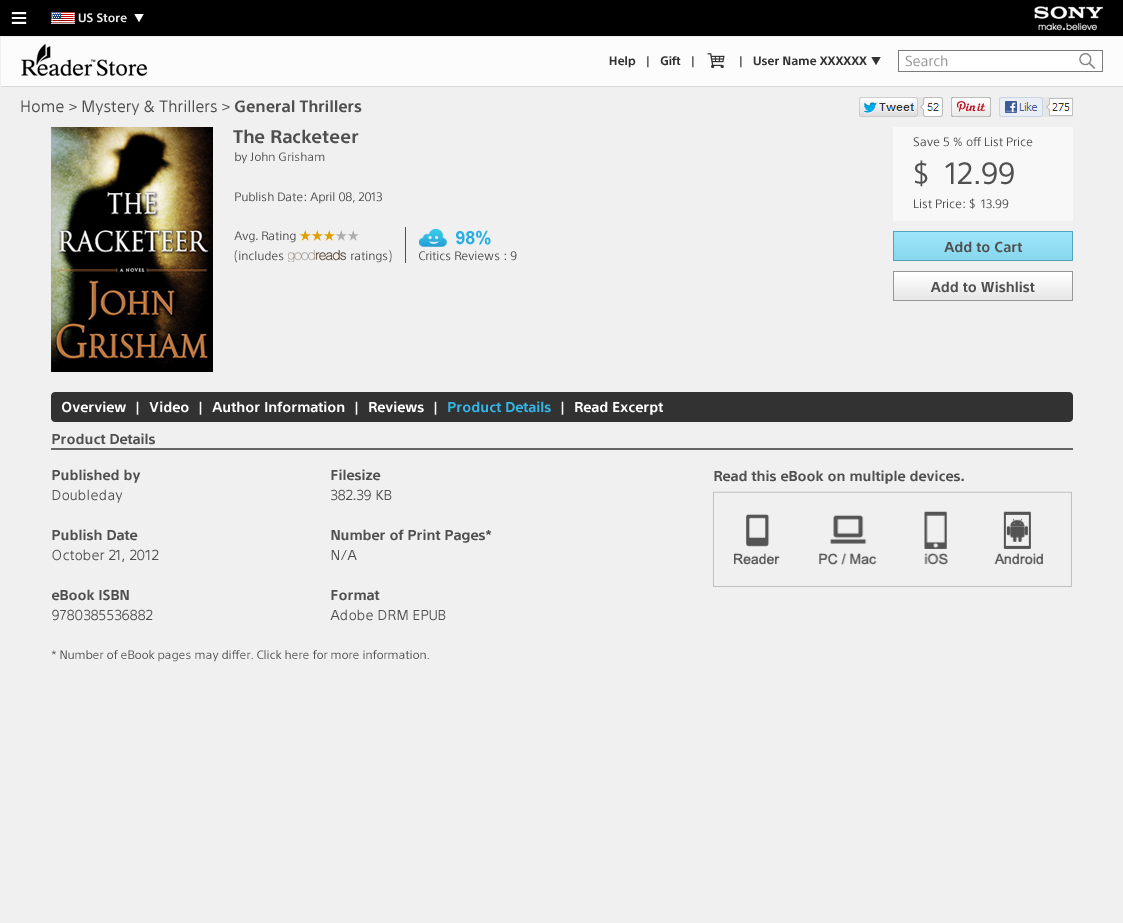Switch to the Overview tab
This screenshot has height=923, width=1123.
click(x=94, y=407)
